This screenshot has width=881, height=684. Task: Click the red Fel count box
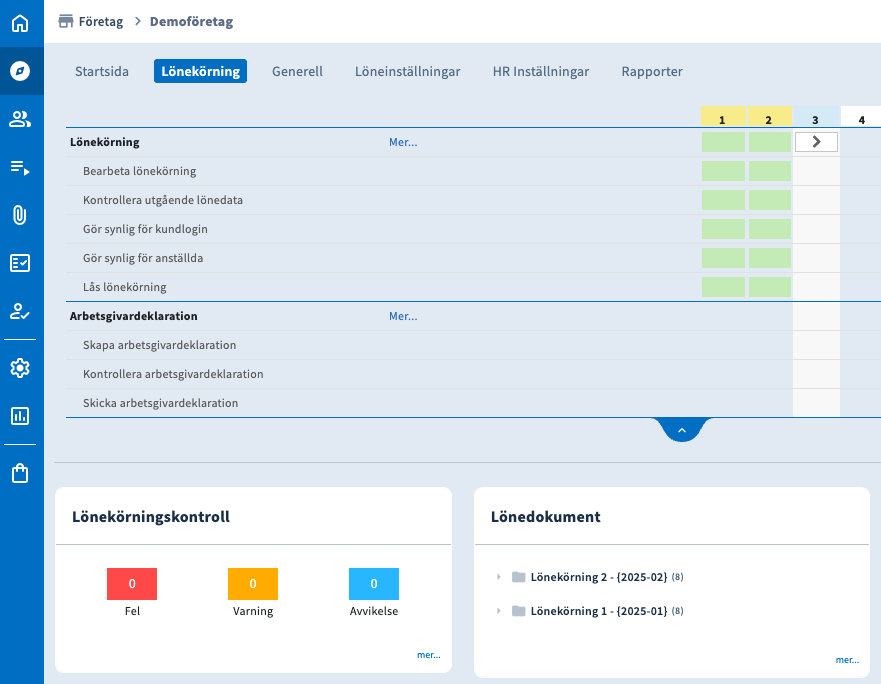(x=132, y=584)
